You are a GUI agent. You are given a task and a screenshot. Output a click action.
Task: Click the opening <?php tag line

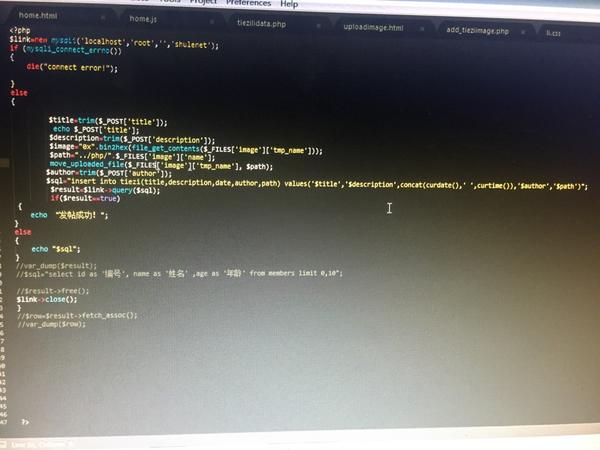[20, 30]
